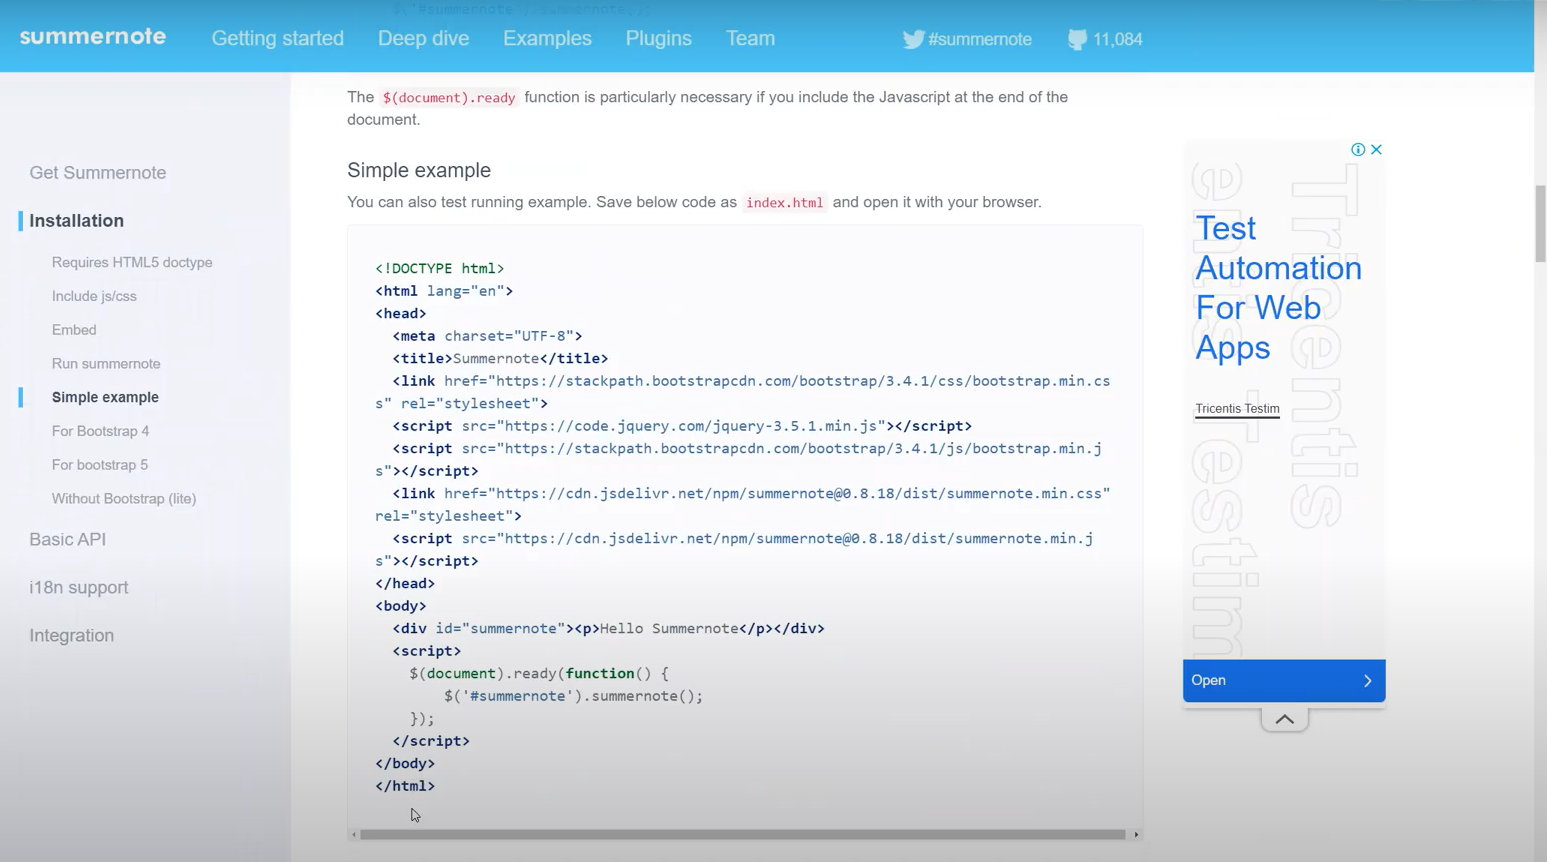Click the ad info icon

coord(1358,149)
